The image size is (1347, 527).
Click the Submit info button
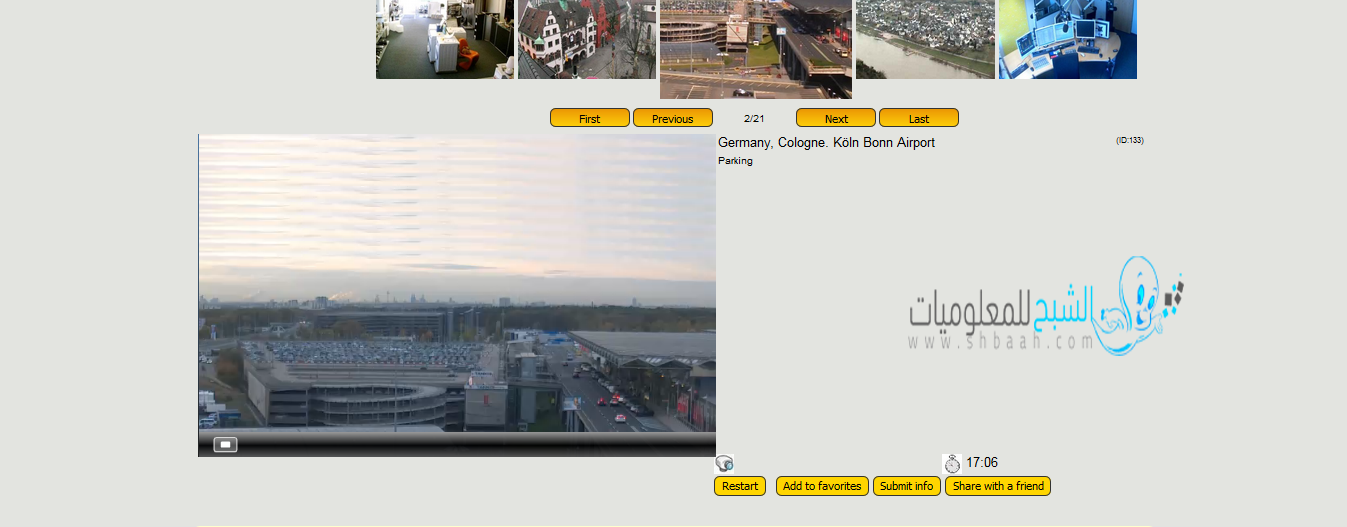(x=907, y=486)
